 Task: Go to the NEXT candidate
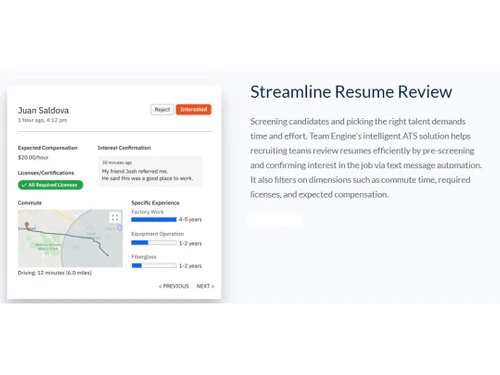click(205, 286)
